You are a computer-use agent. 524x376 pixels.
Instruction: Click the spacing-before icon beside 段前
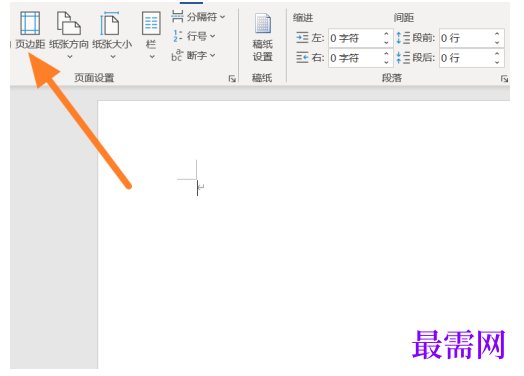point(403,38)
